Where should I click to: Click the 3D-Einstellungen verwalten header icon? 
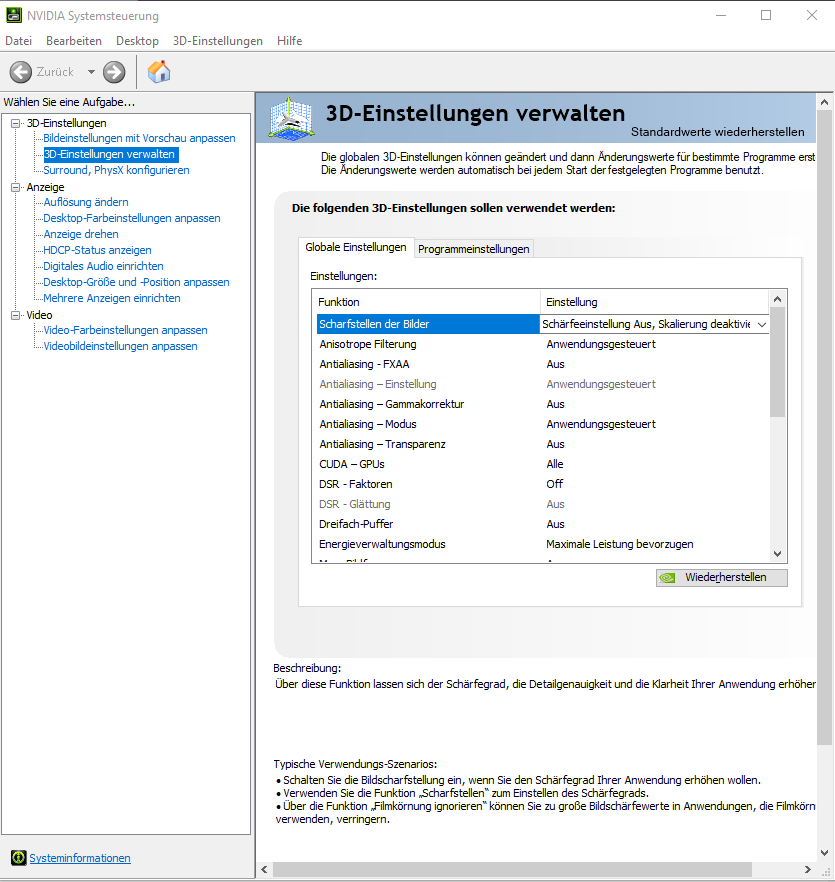[x=290, y=118]
